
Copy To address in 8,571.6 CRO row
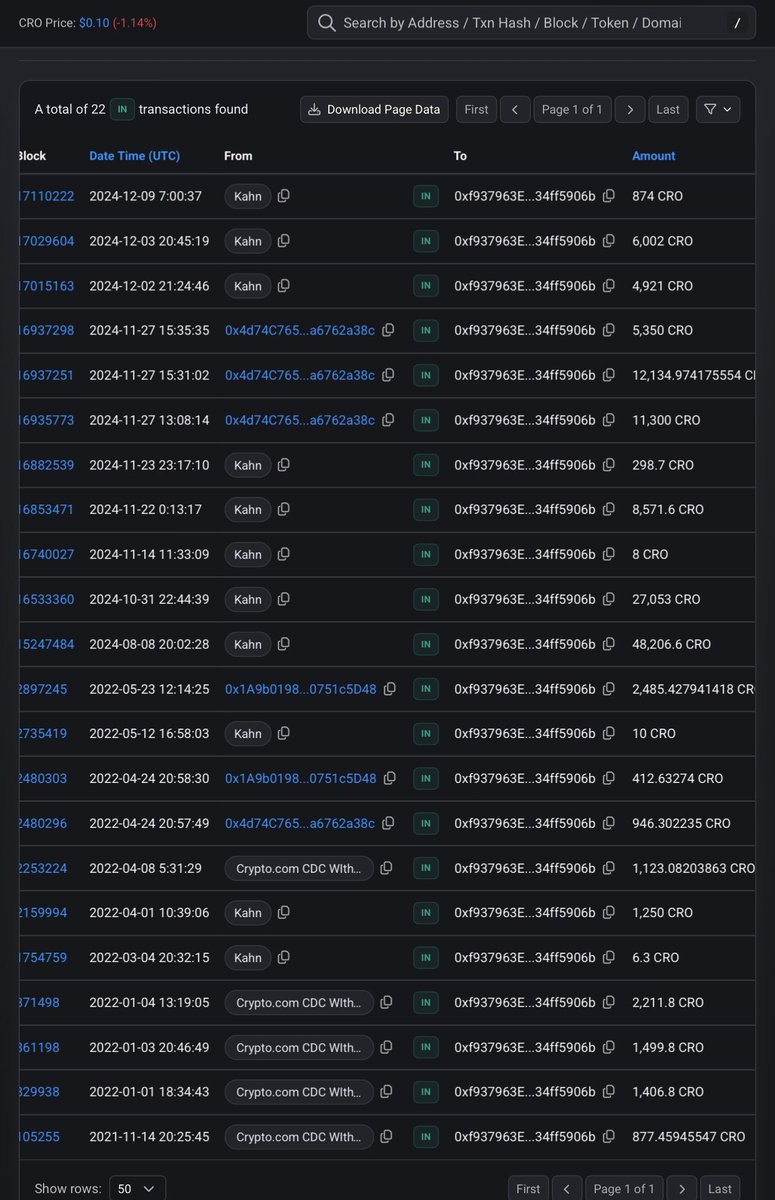[609, 509]
